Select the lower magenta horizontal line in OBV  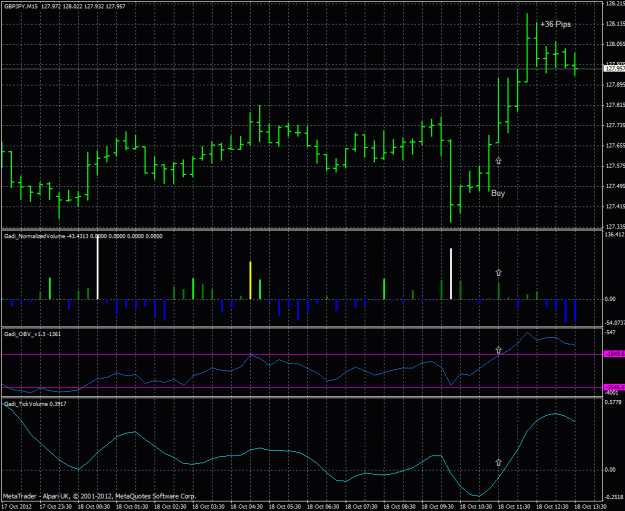(x=301, y=387)
